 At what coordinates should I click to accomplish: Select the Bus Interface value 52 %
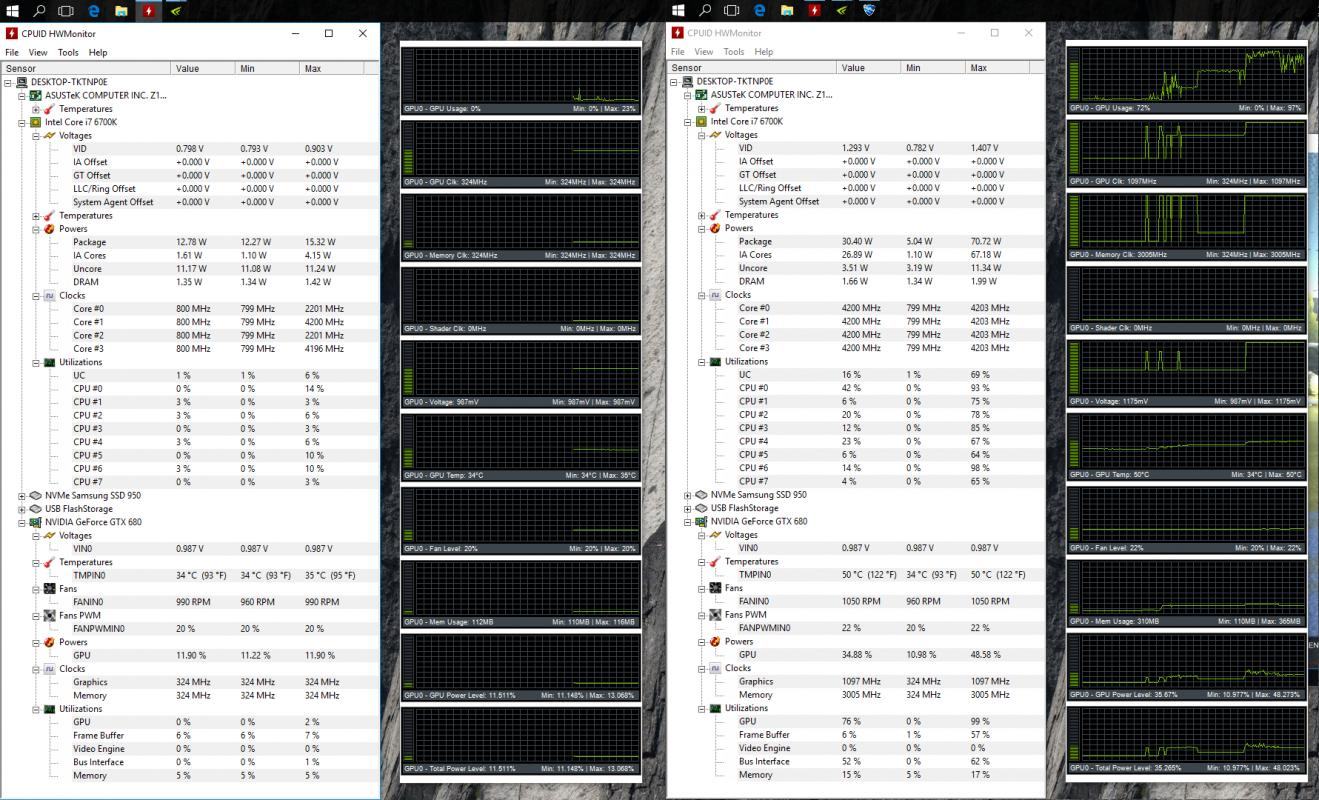coord(852,761)
